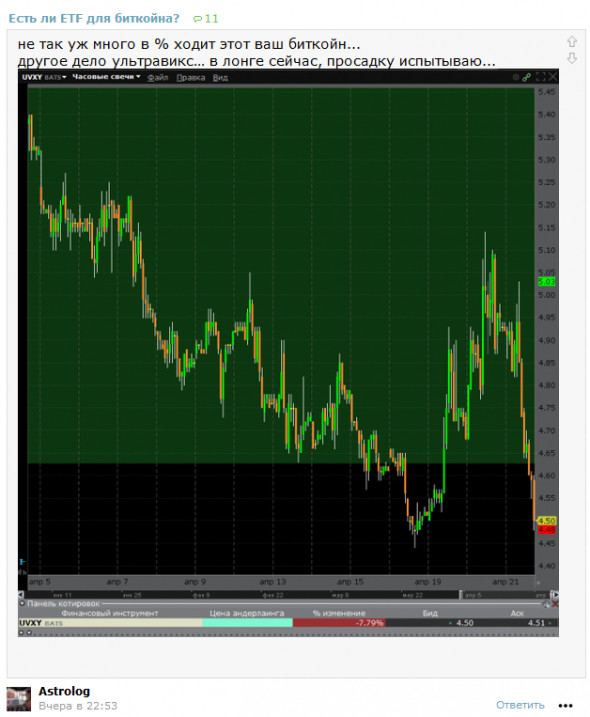Viewport: 590px width, 717px height.
Task: Close the quote panel with red X
Action: point(555,604)
